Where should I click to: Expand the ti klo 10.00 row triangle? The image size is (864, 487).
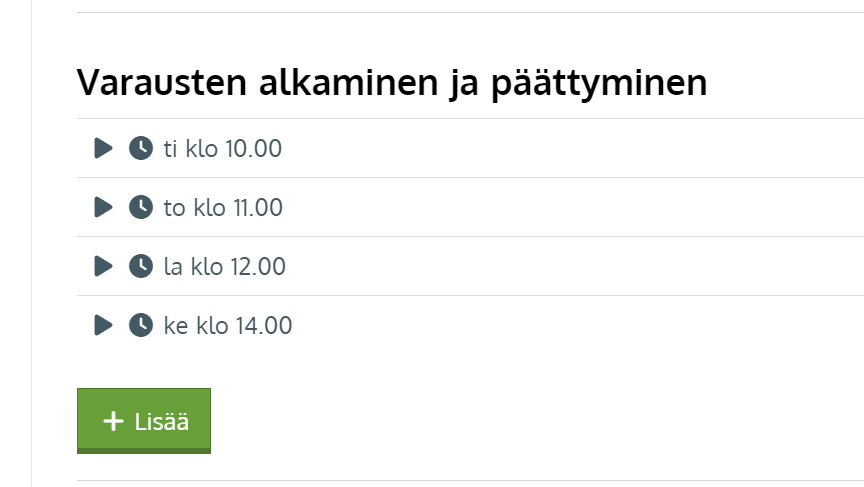pyautogui.click(x=103, y=149)
